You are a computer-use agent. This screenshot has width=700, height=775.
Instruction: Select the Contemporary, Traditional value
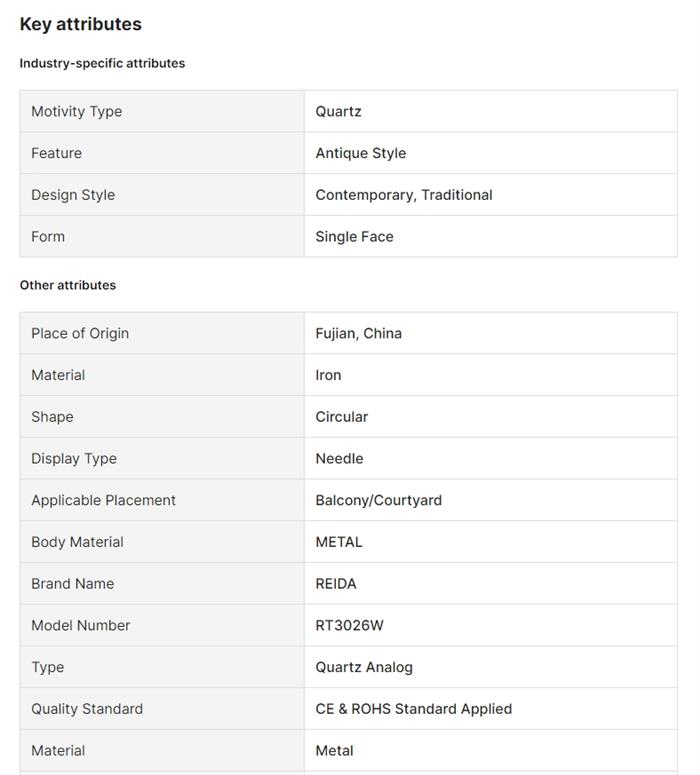click(404, 195)
